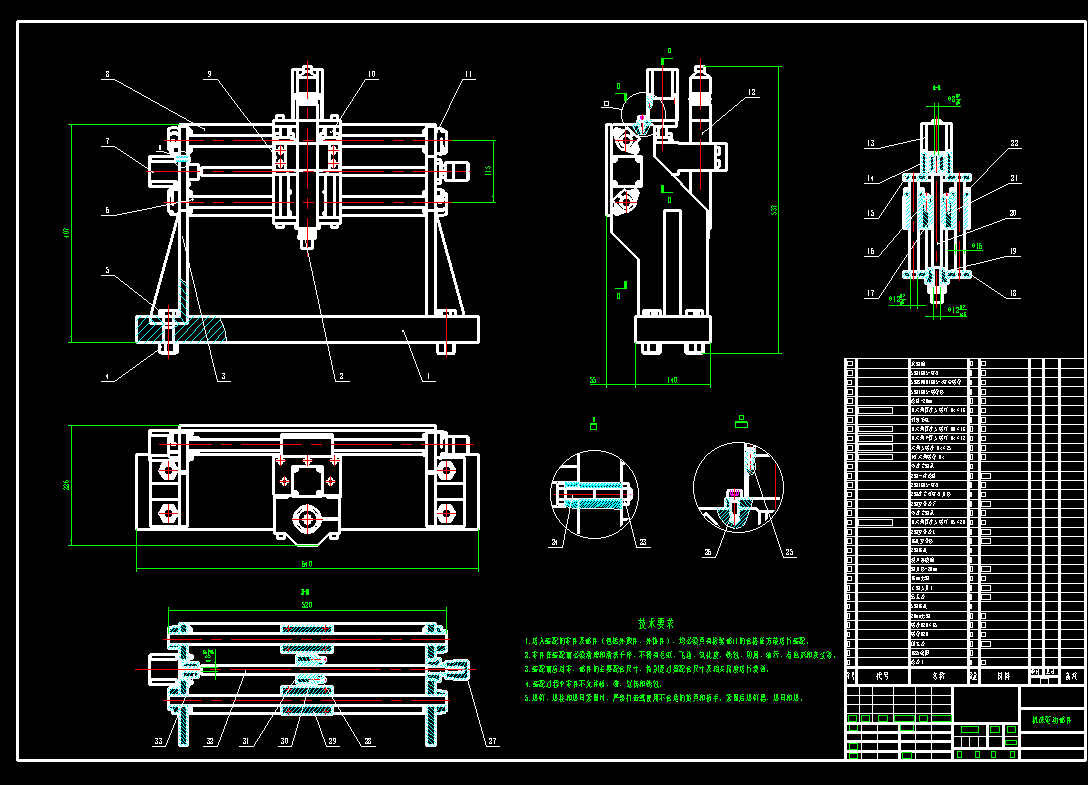
Task: Select the 115 dimension on the front view
Action: click(488, 171)
